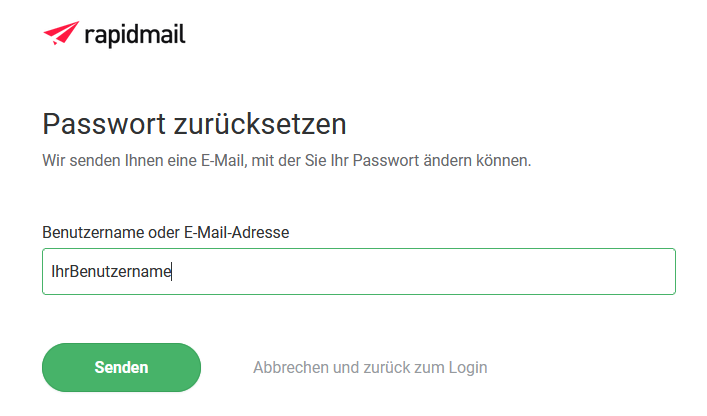The height and width of the screenshot is (416, 707).
Task: Submit the form with the Senden button
Action: (x=121, y=367)
